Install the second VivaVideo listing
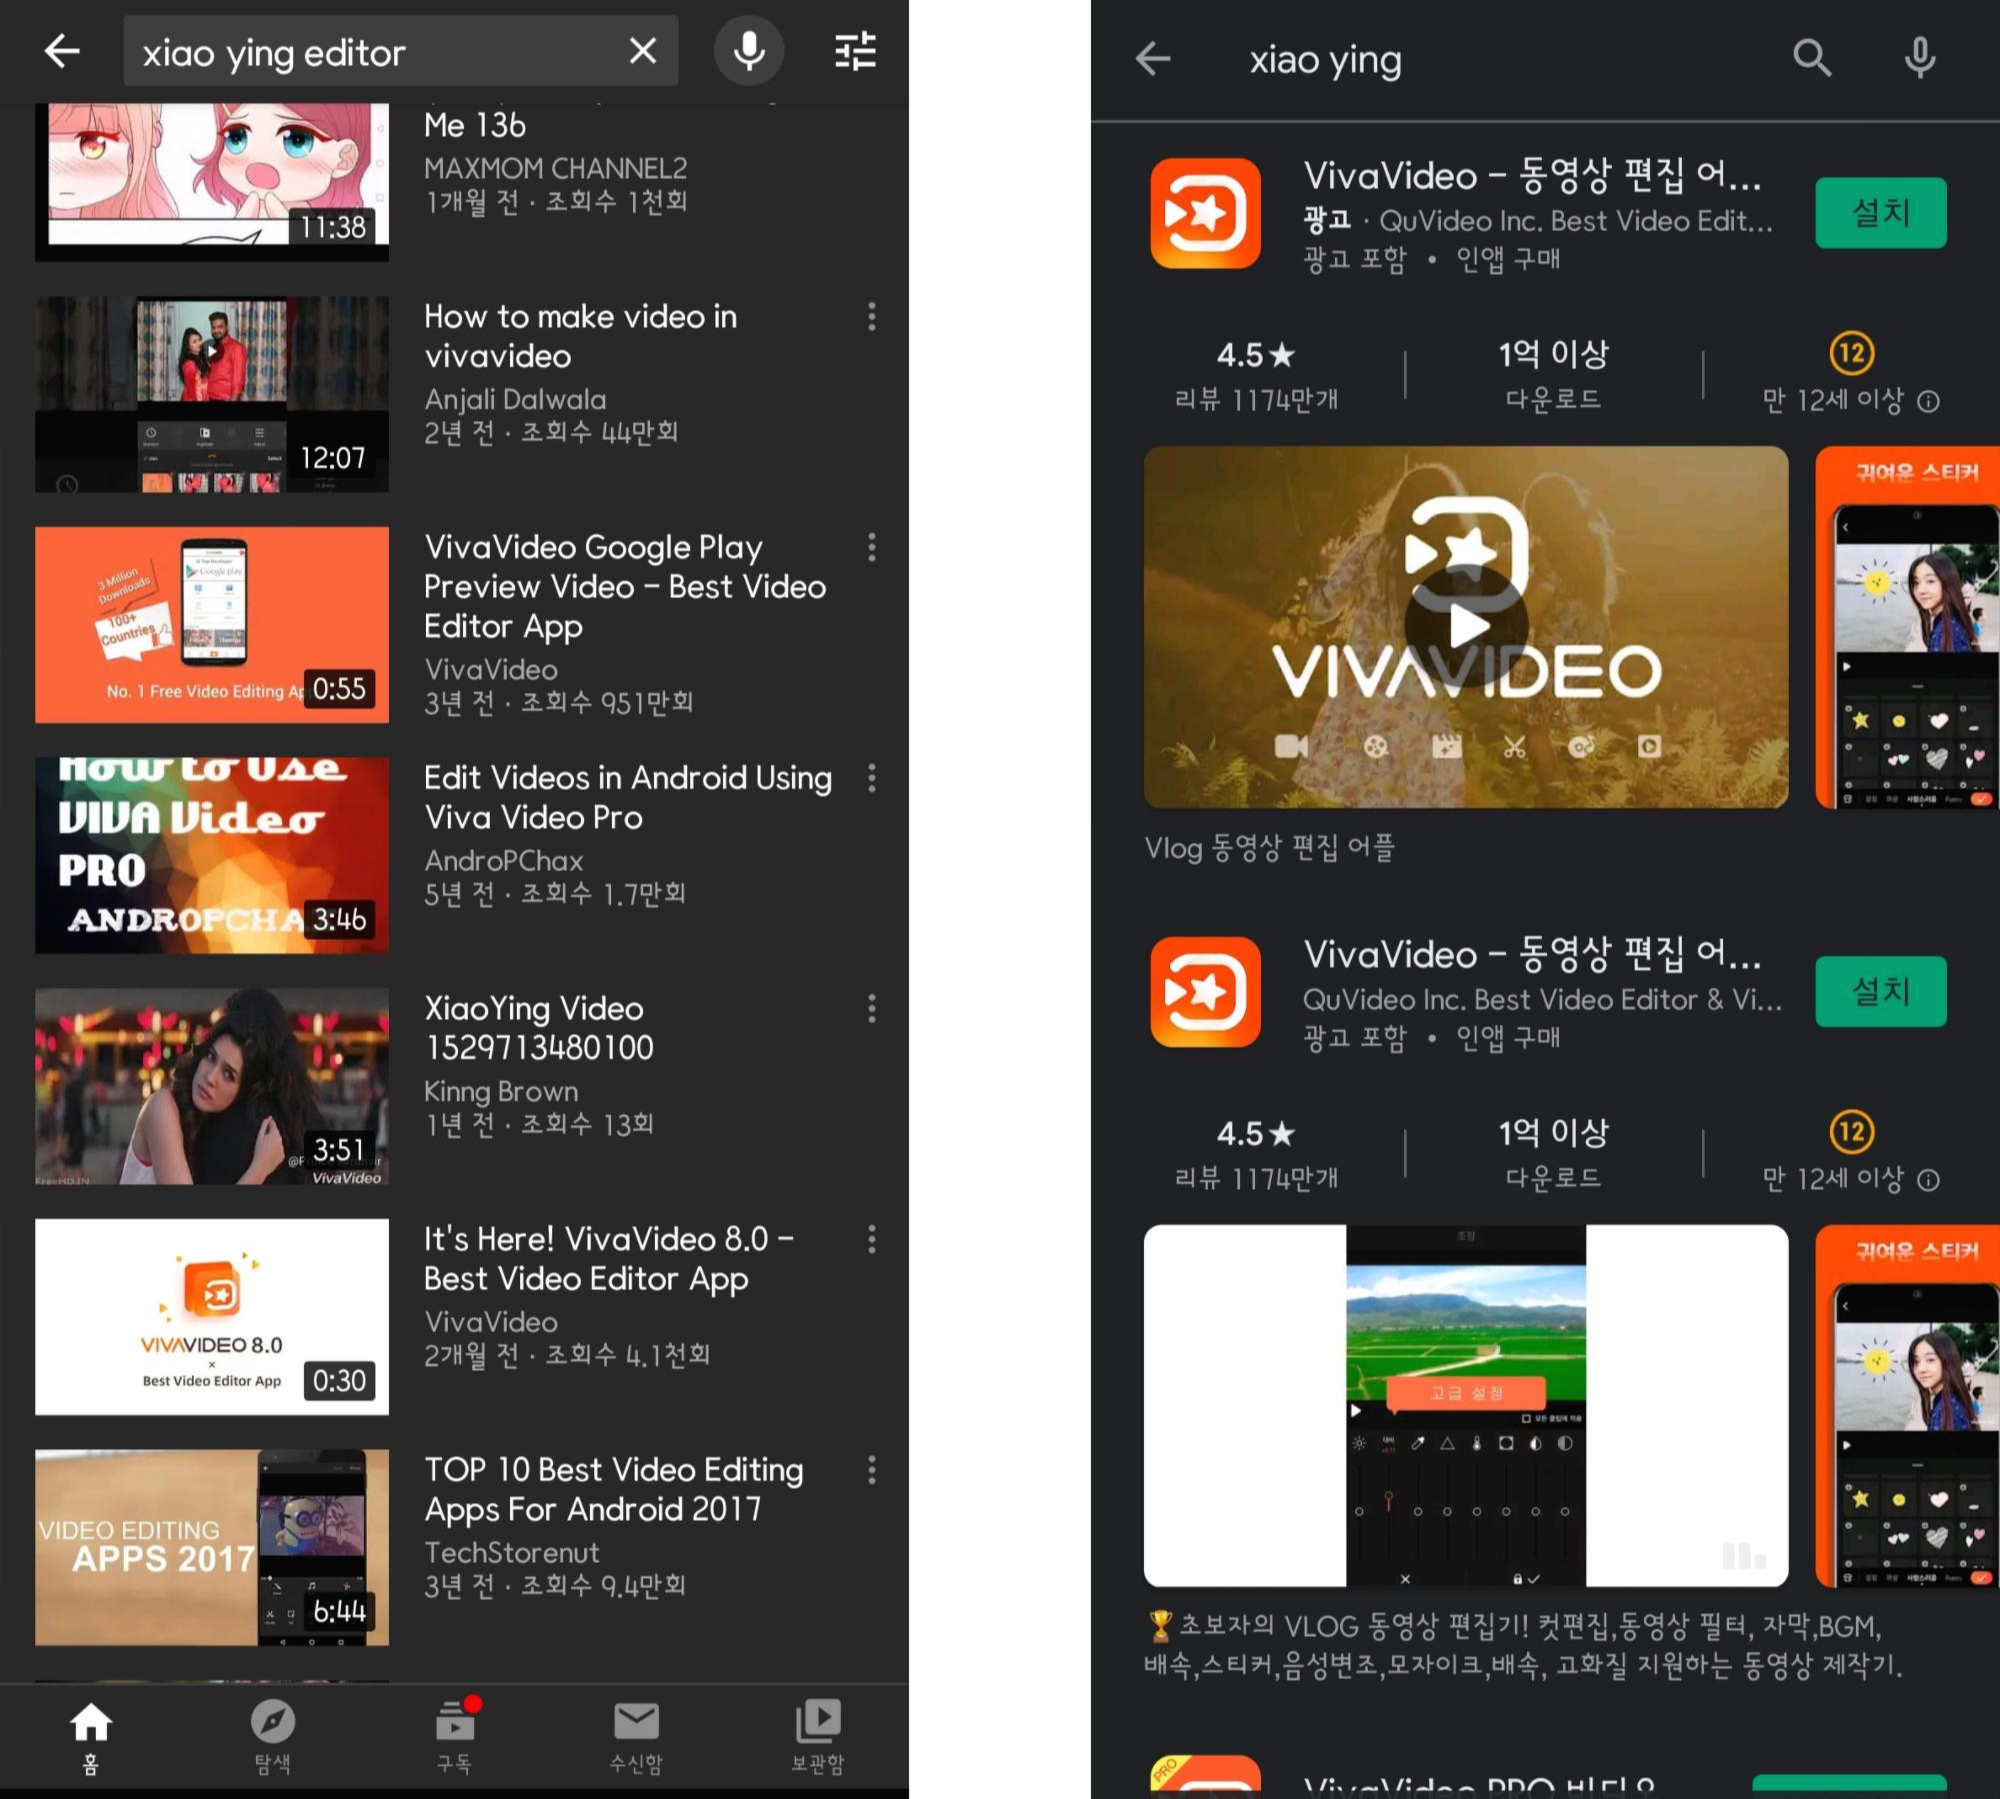The height and width of the screenshot is (1799, 2000). tap(1880, 992)
